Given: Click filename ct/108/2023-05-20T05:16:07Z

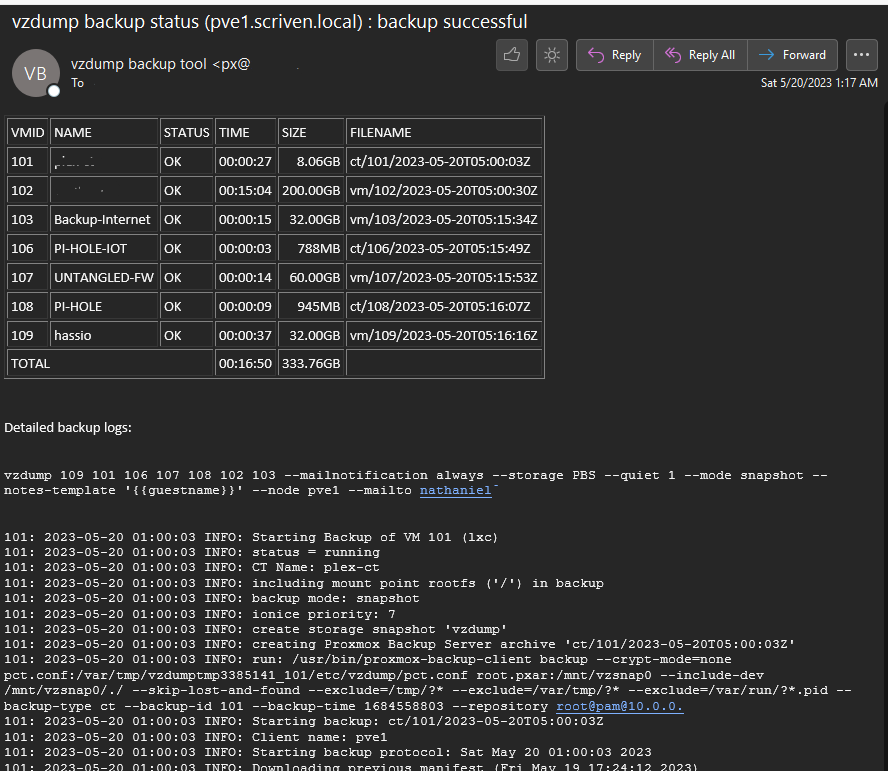Looking at the screenshot, I should pos(444,306).
